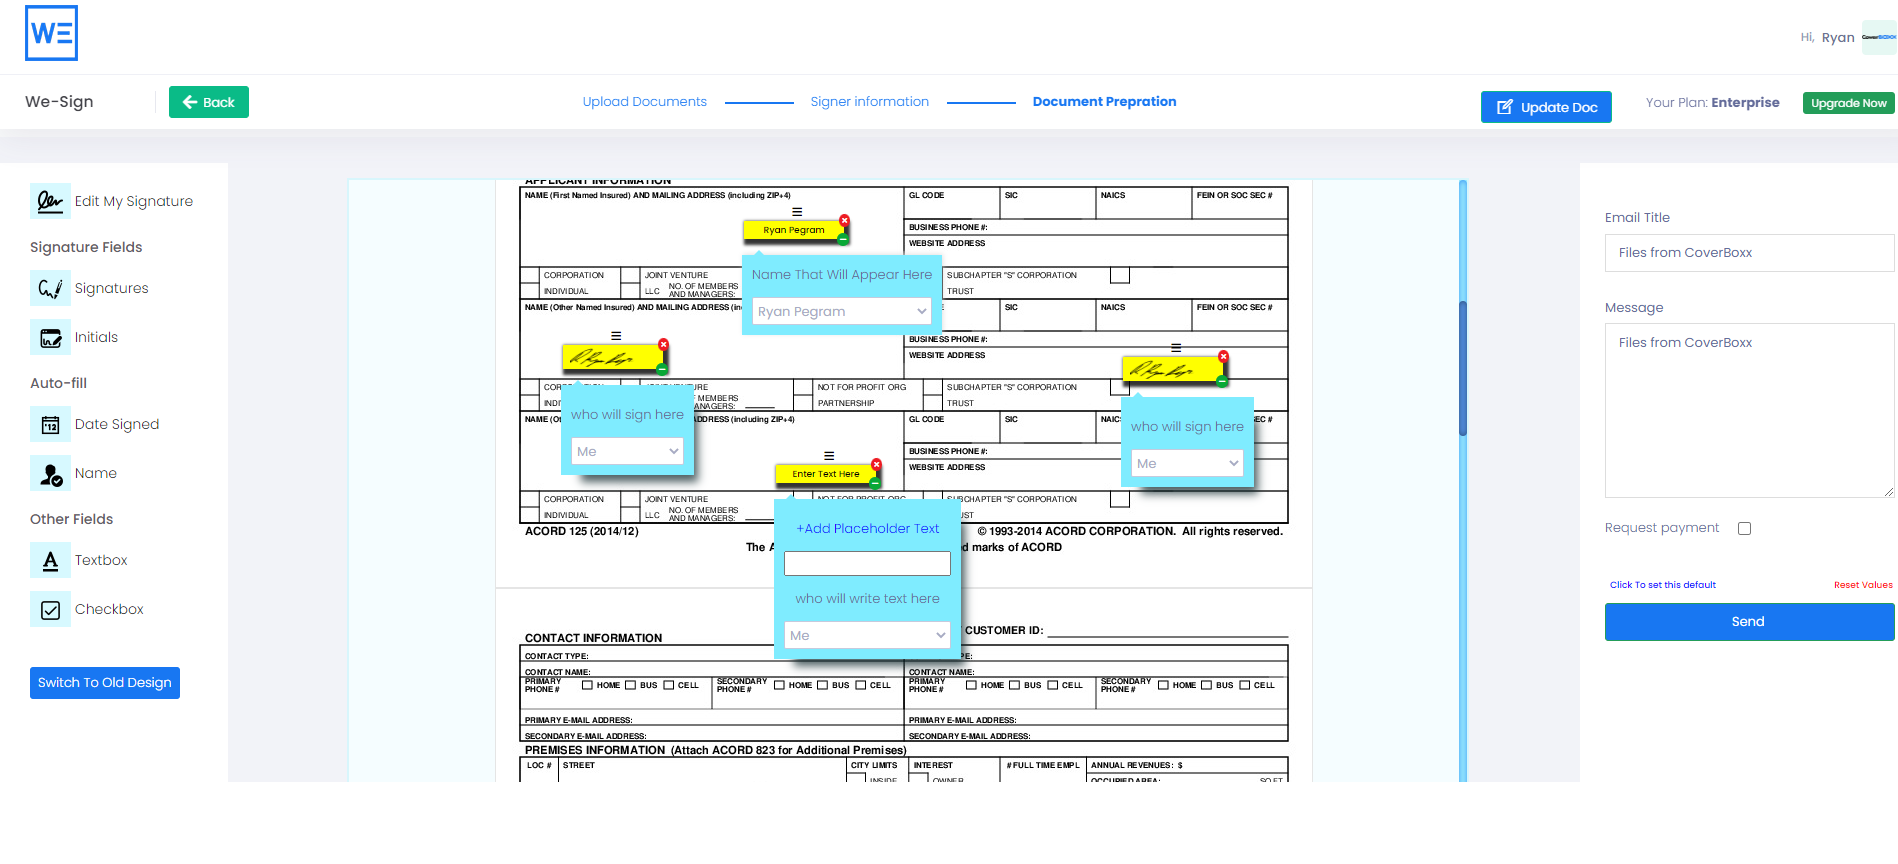This screenshot has height=864, width=1898.
Task: Click the green Back button
Action: 209,102
